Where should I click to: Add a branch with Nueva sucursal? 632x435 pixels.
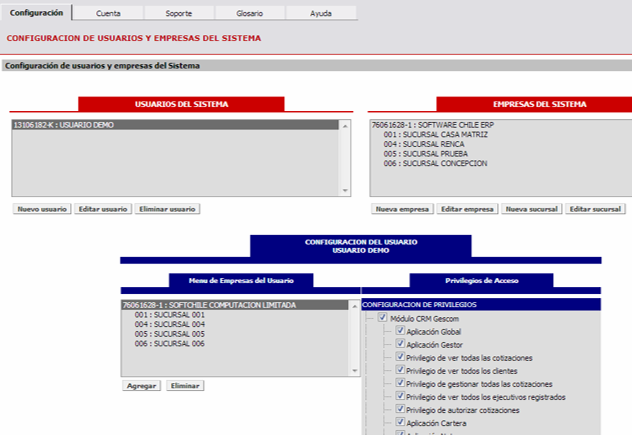tap(530, 209)
